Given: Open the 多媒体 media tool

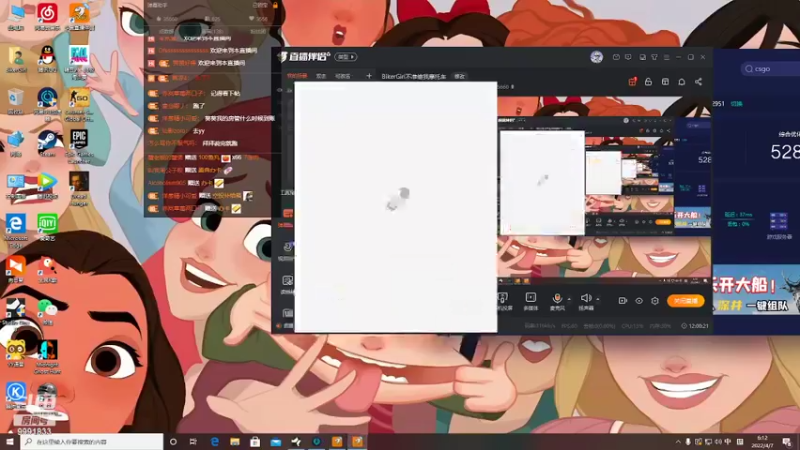Looking at the screenshot, I should (531, 301).
